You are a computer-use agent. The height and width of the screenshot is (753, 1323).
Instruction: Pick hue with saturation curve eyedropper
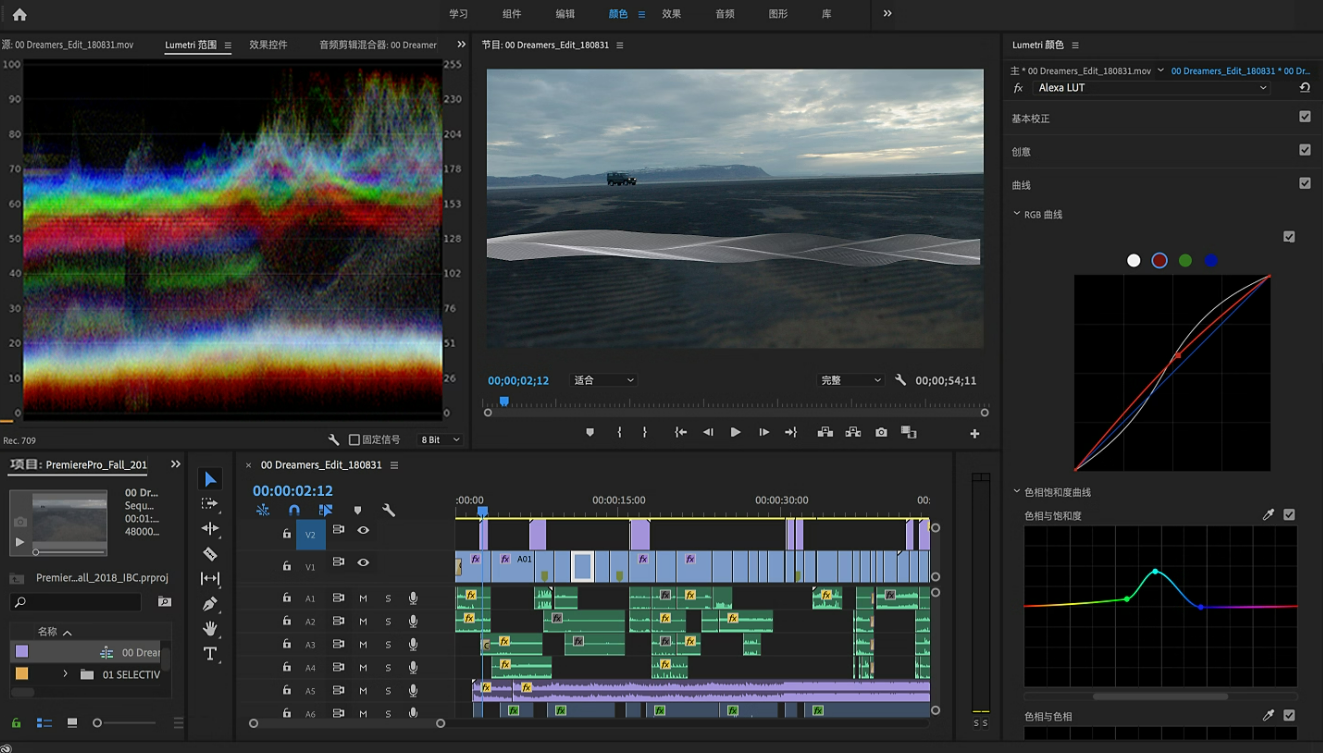(1268, 515)
